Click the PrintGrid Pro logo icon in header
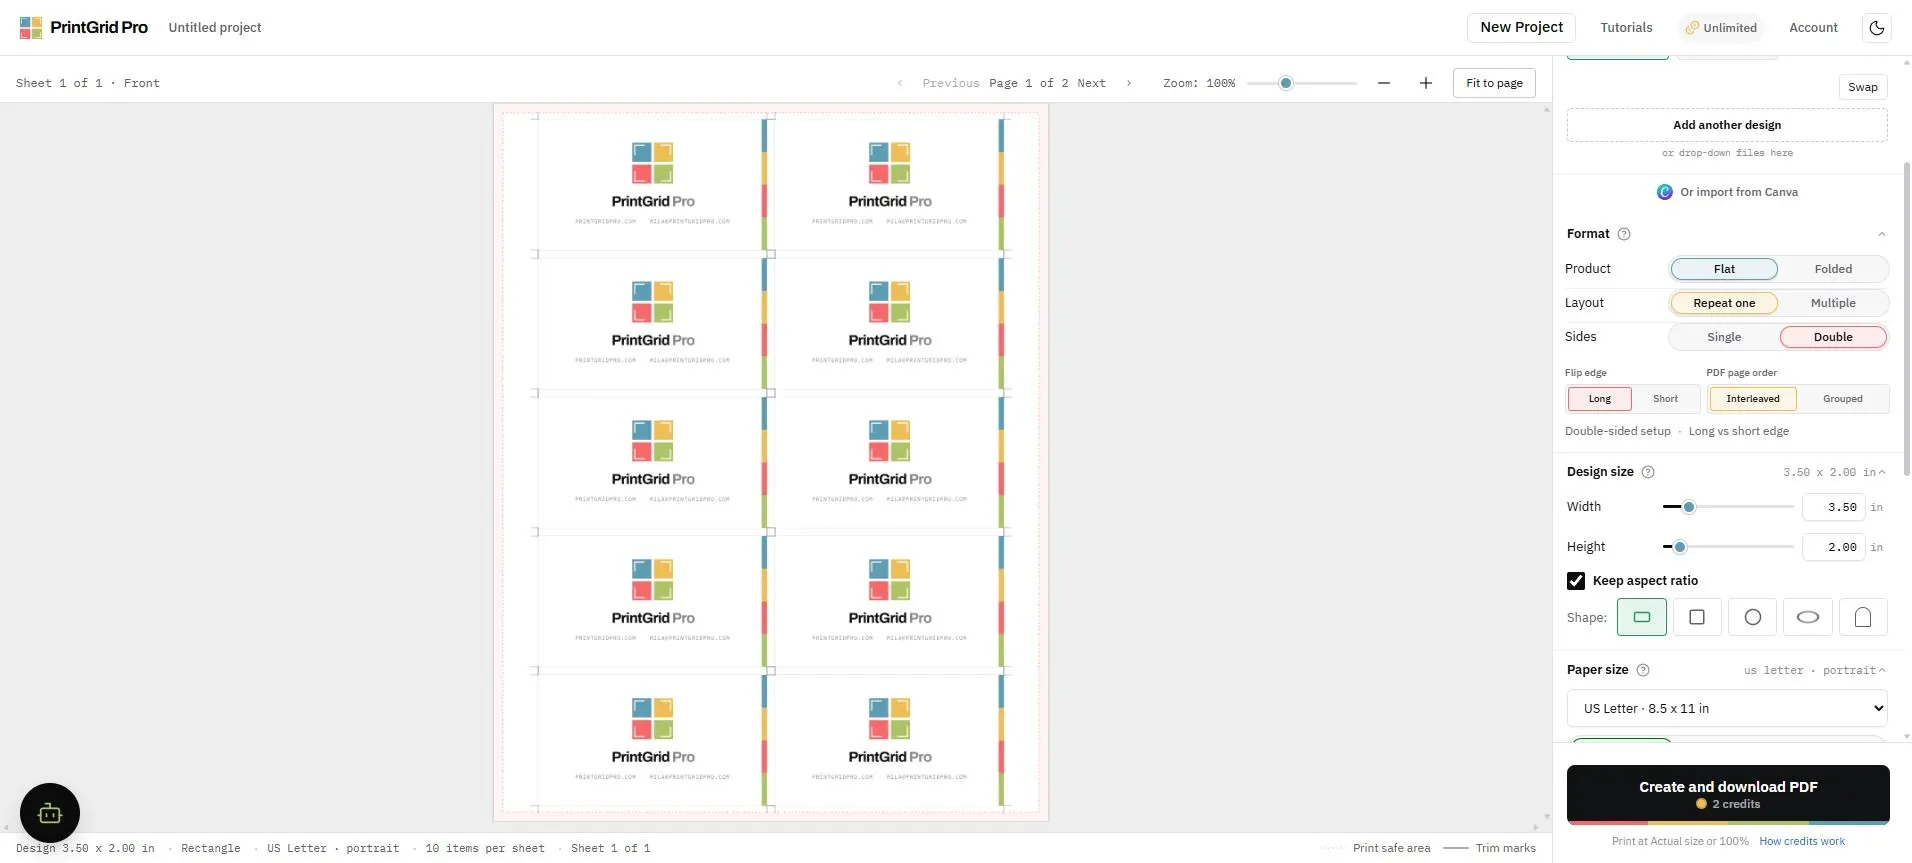This screenshot has width=1912, height=863. click(31, 27)
